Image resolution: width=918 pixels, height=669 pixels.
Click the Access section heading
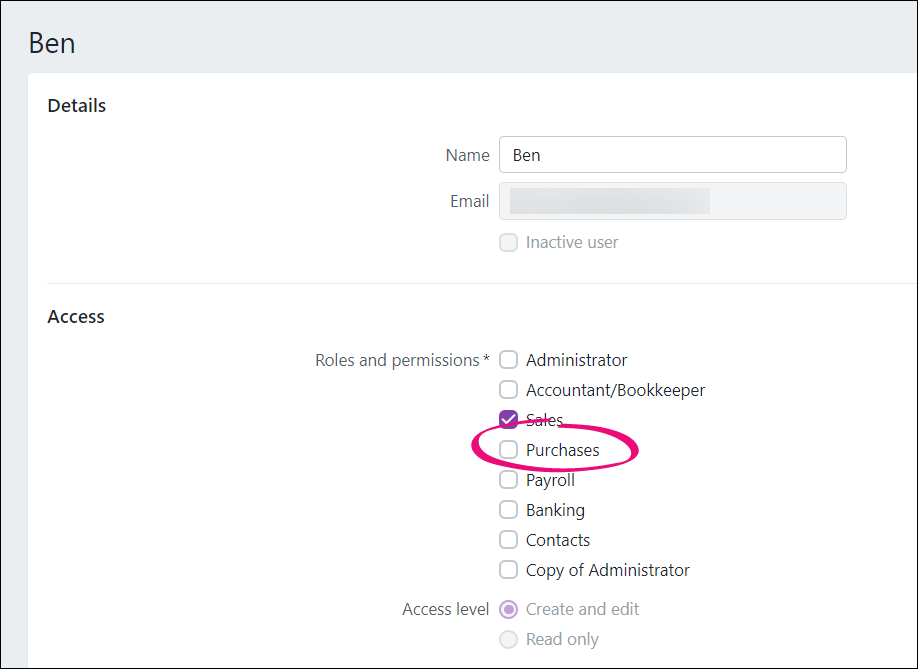click(x=76, y=316)
